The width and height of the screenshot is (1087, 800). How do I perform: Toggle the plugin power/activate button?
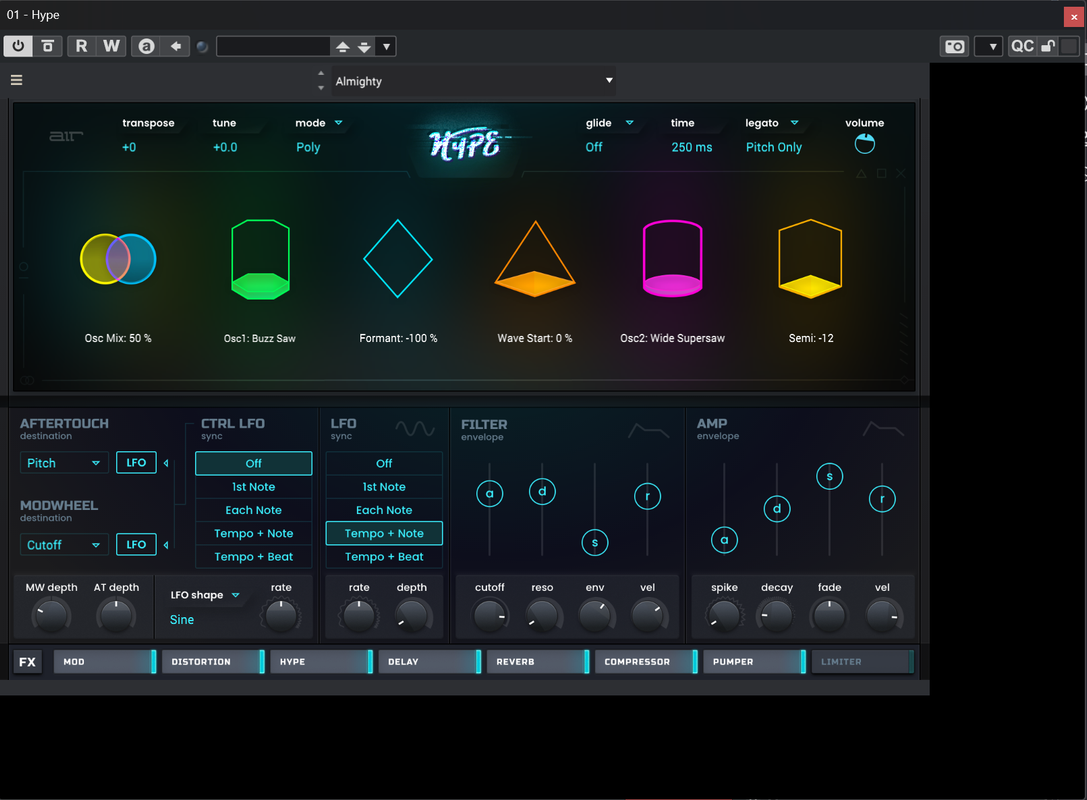coord(18,46)
